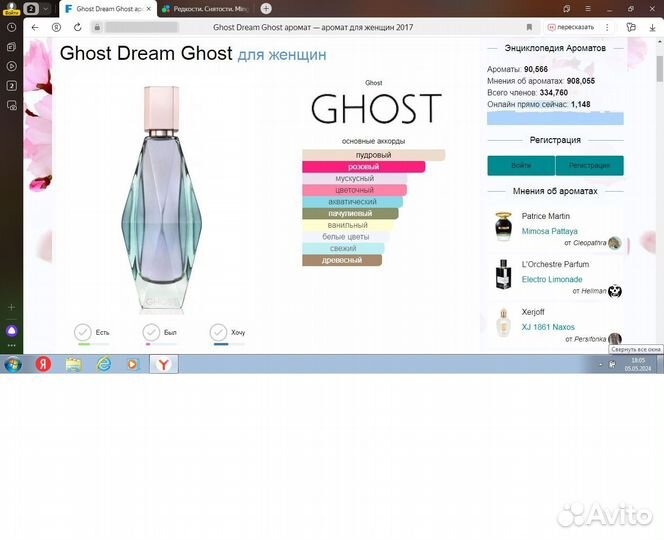Open the XJ 1861 Naxos link
The width and height of the screenshot is (664, 540).
(548, 327)
